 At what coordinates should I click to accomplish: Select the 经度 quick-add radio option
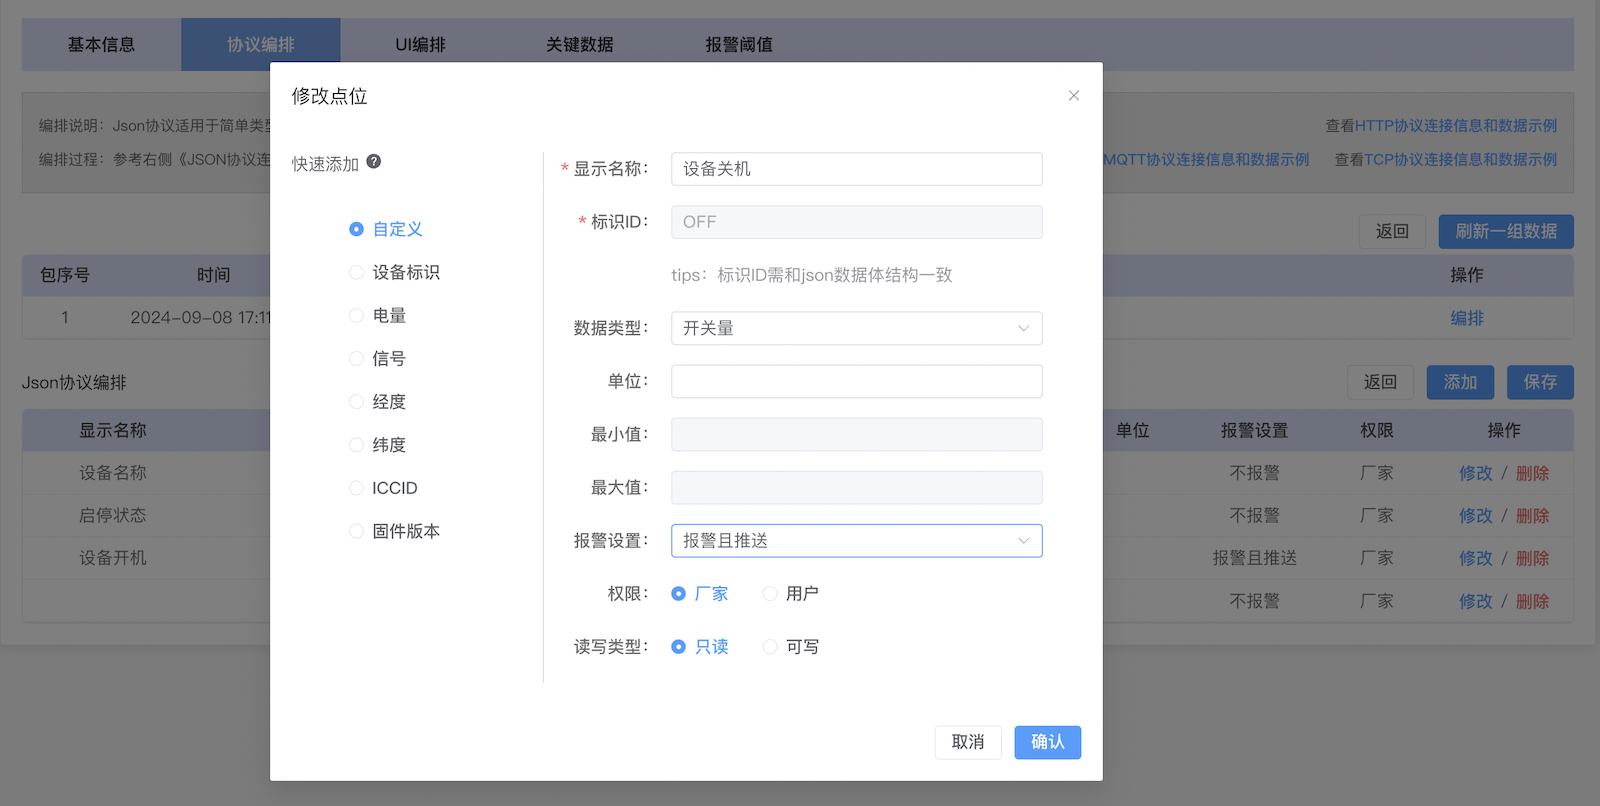(x=356, y=401)
